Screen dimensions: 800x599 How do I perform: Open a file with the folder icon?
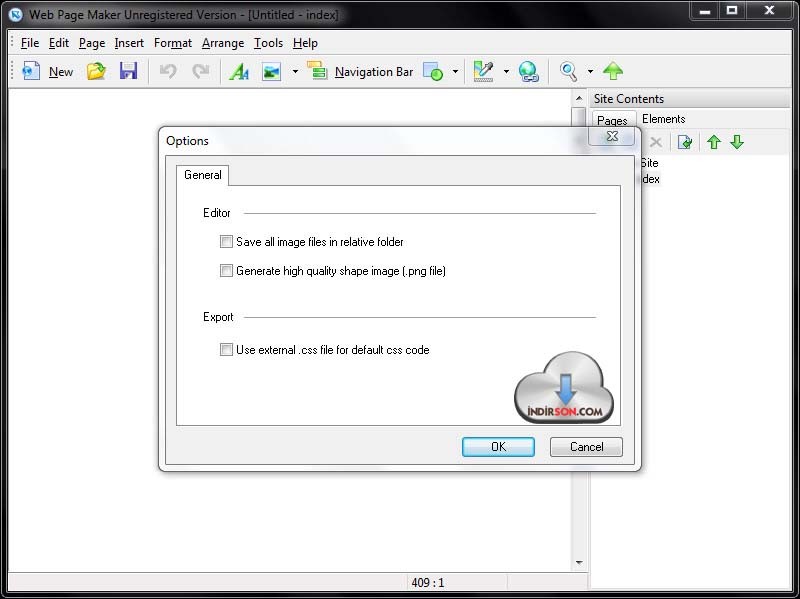click(96, 71)
